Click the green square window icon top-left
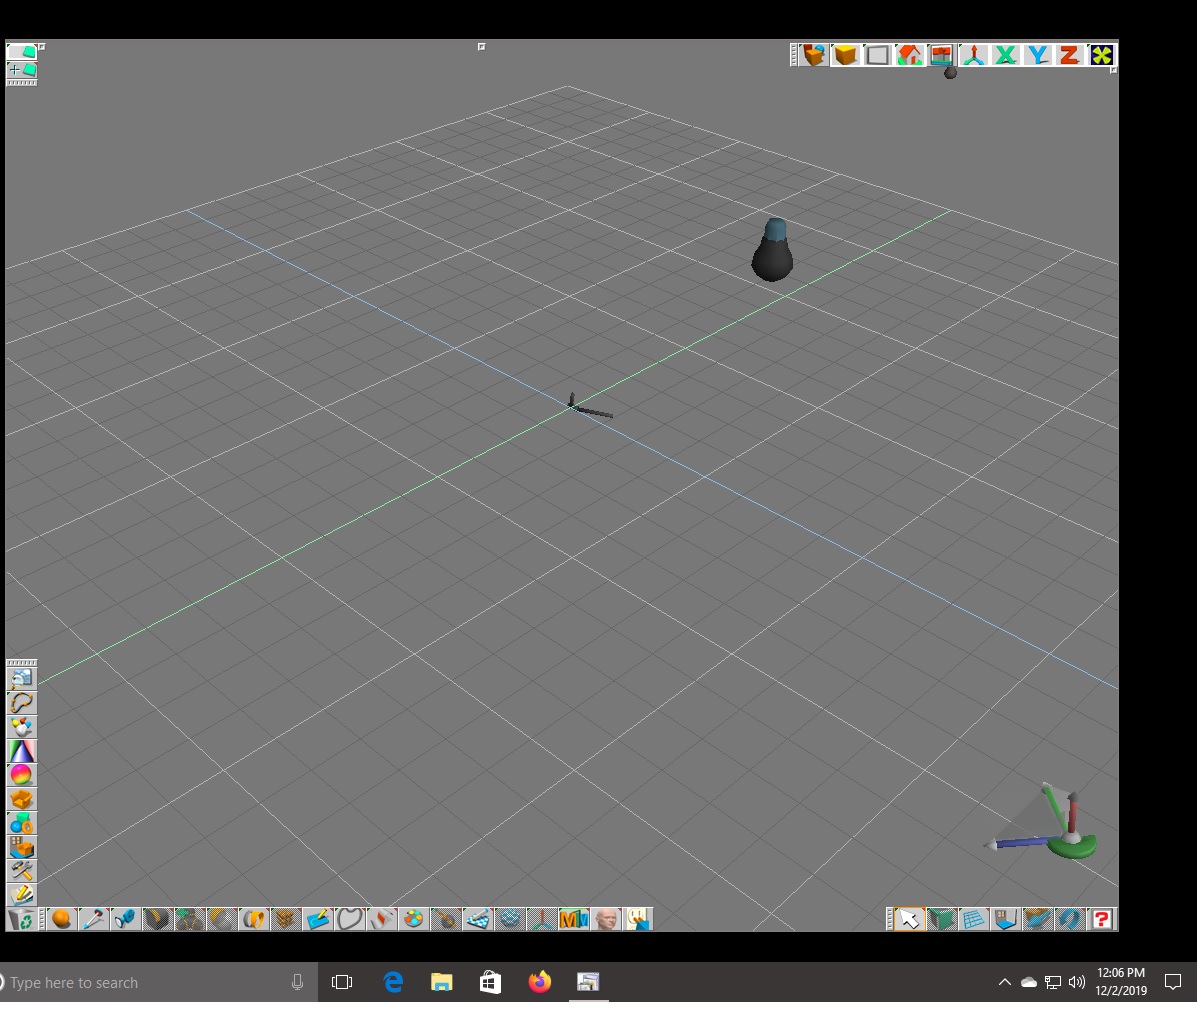Screen dimensions: 1197x1013 [x=22, y=51]
